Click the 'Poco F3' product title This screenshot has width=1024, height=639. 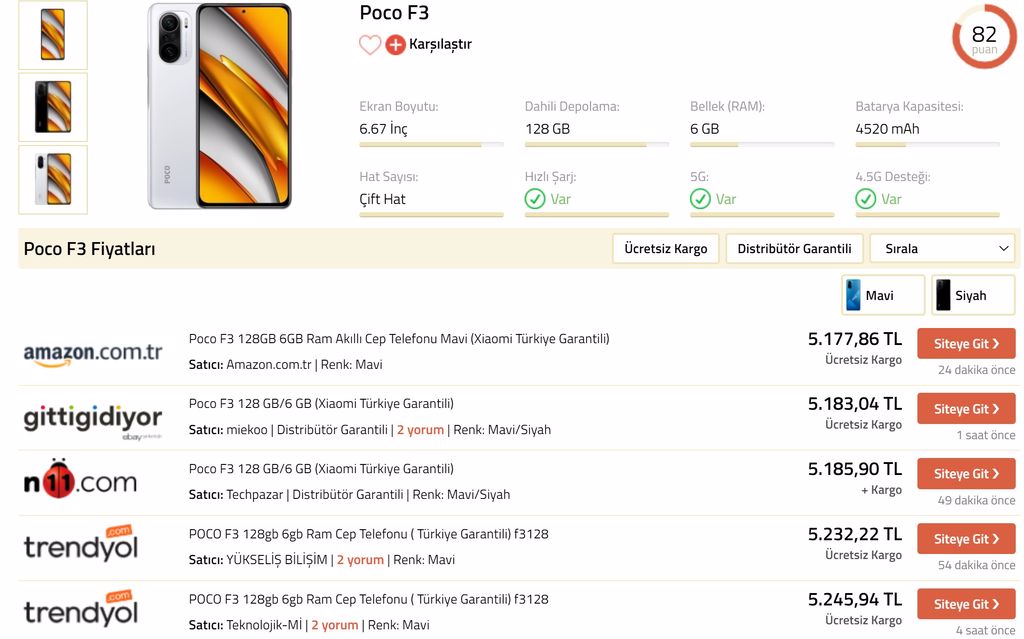click(394, 12)
